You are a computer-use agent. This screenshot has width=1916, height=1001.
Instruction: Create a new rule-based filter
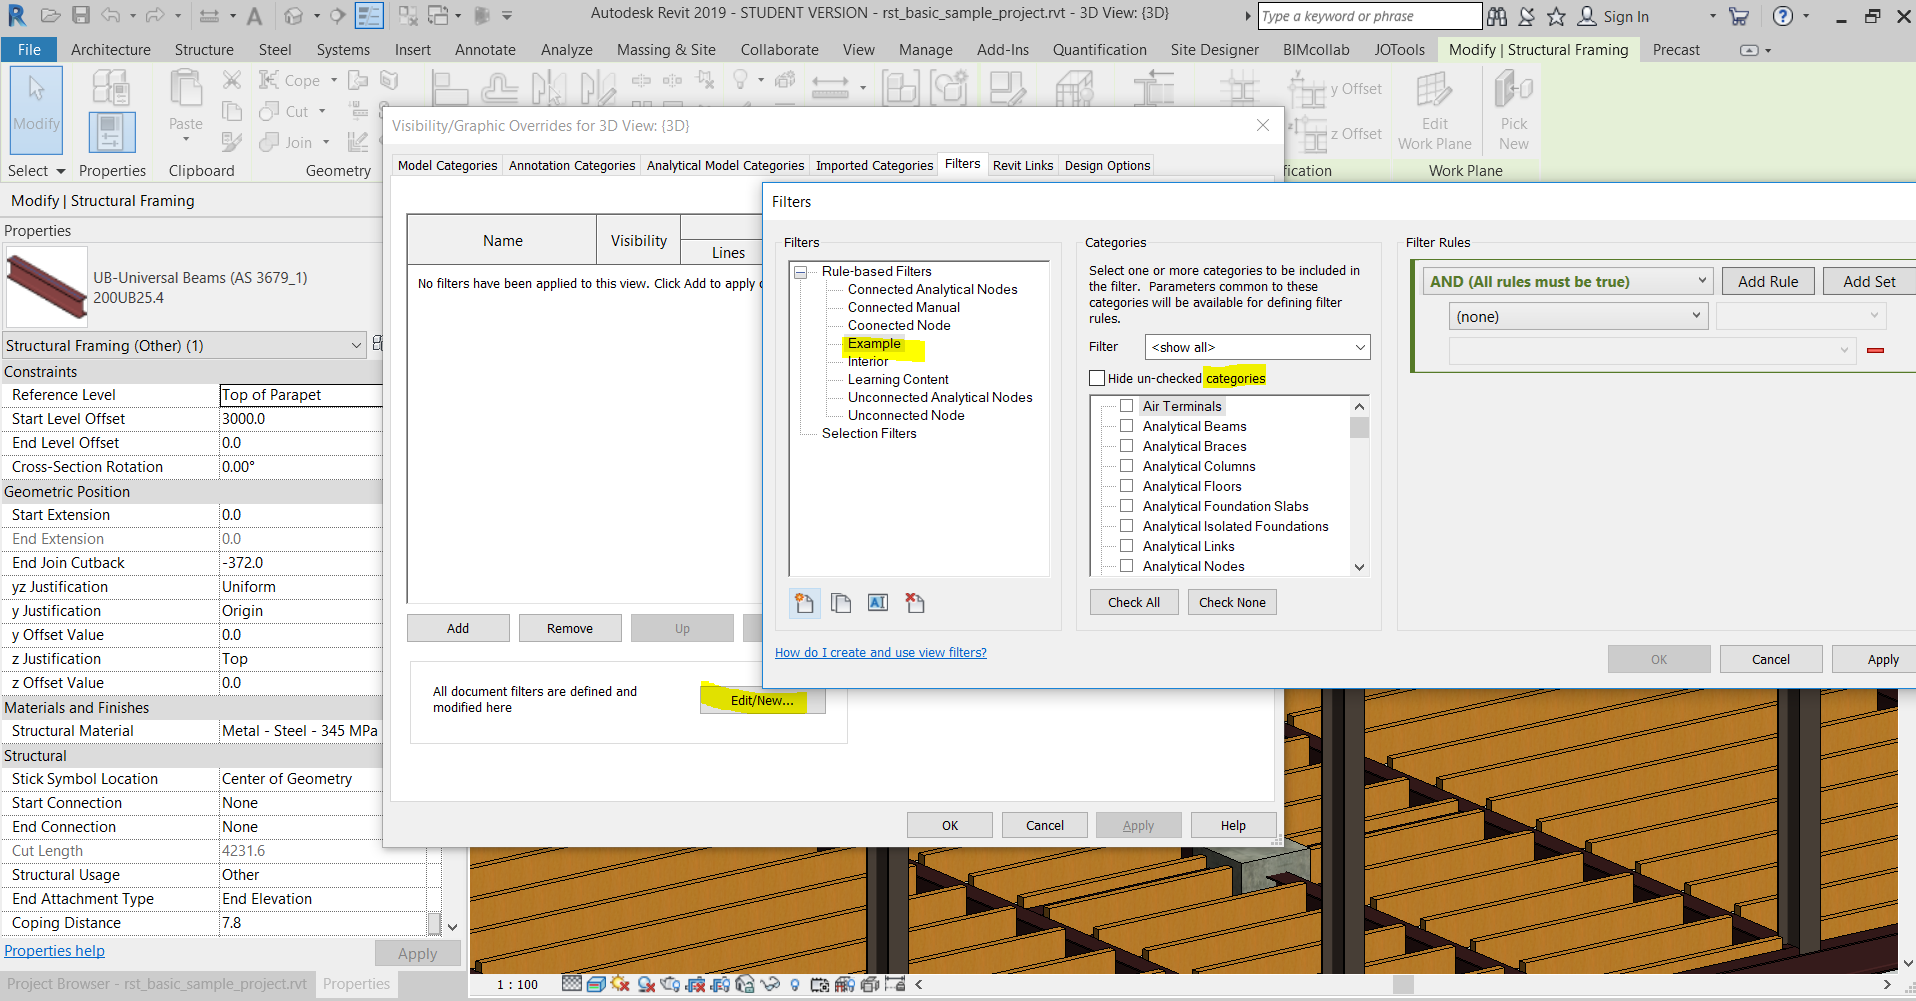(805, 602)
